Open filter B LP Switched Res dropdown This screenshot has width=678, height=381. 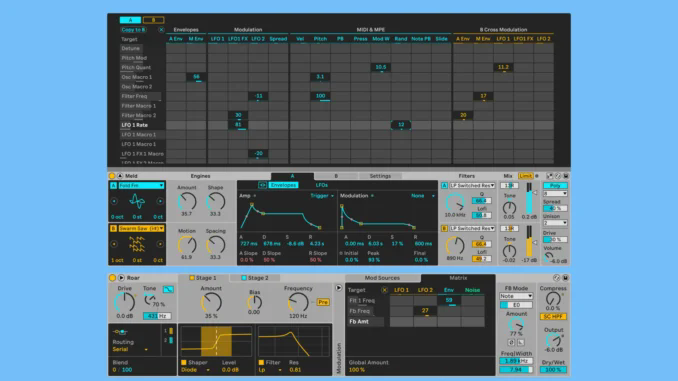472,228
